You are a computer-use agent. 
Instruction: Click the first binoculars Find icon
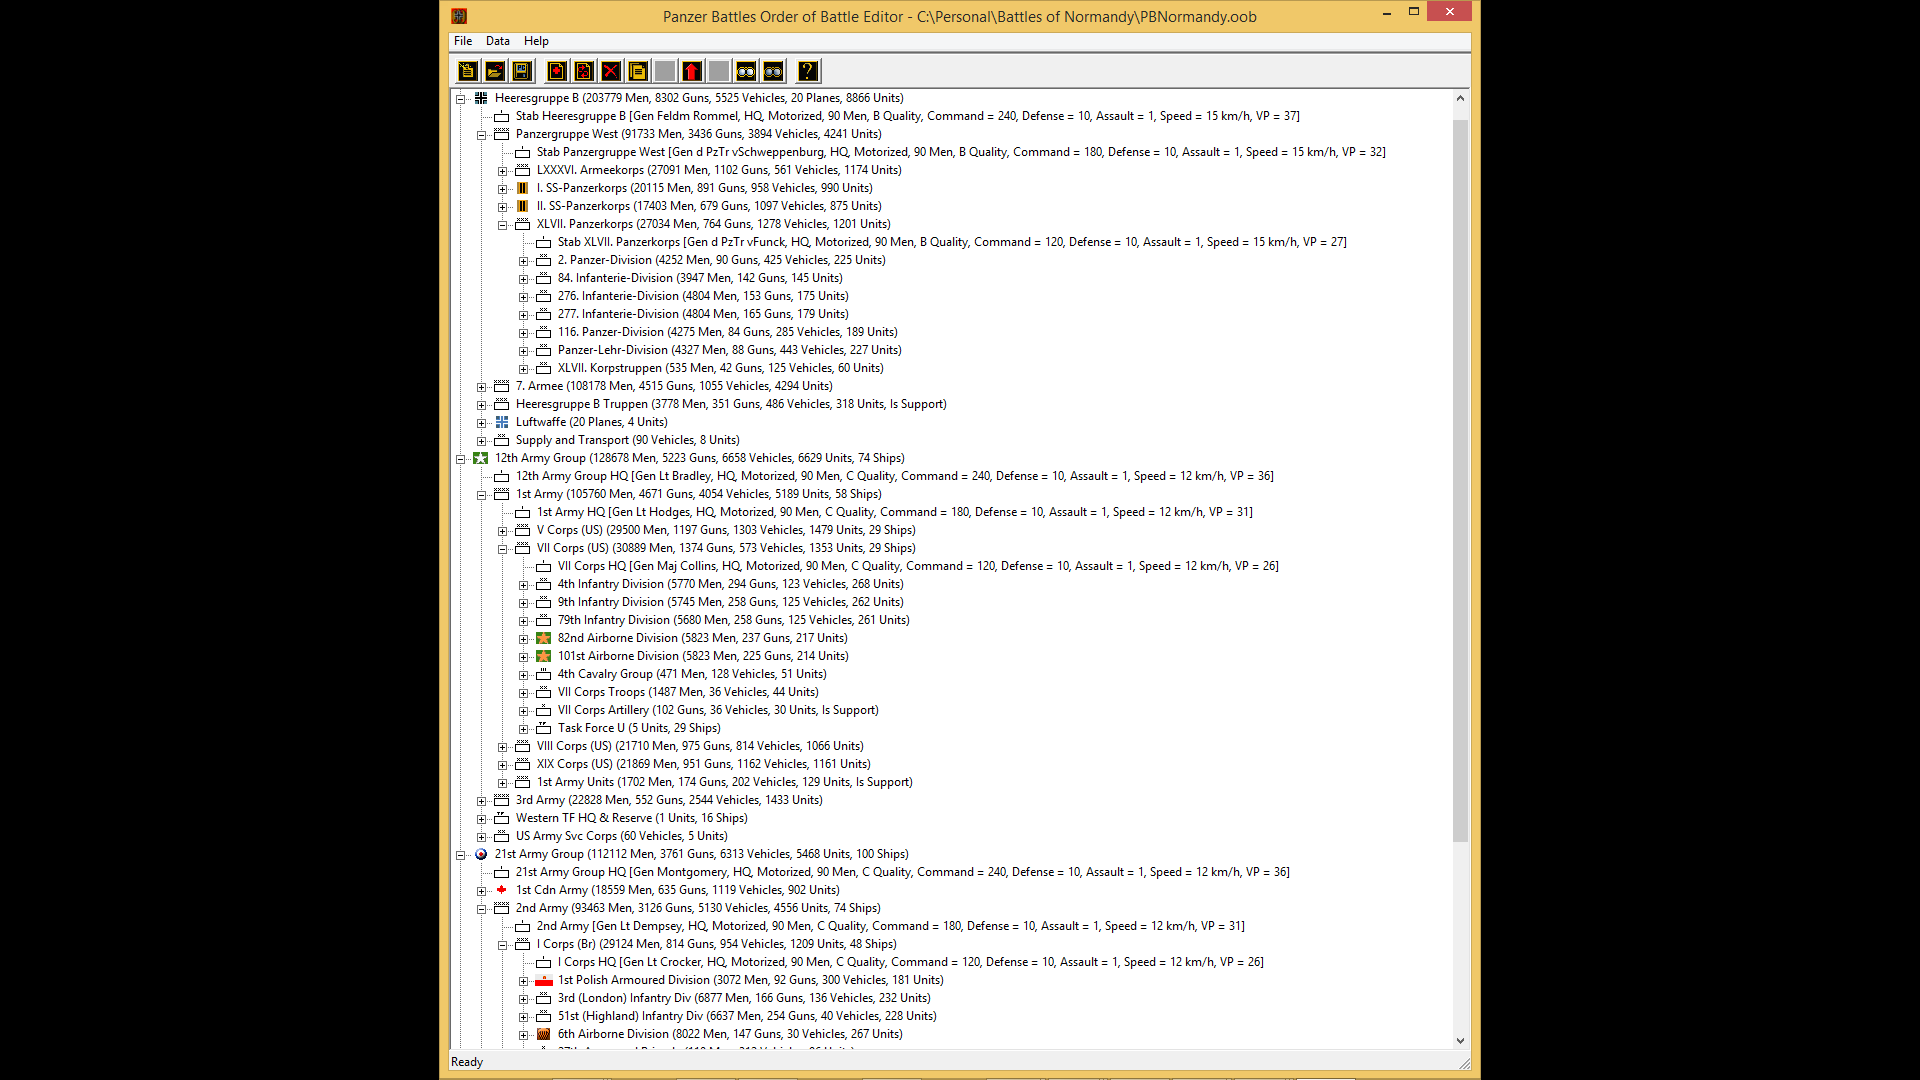(x=746, y=71)
